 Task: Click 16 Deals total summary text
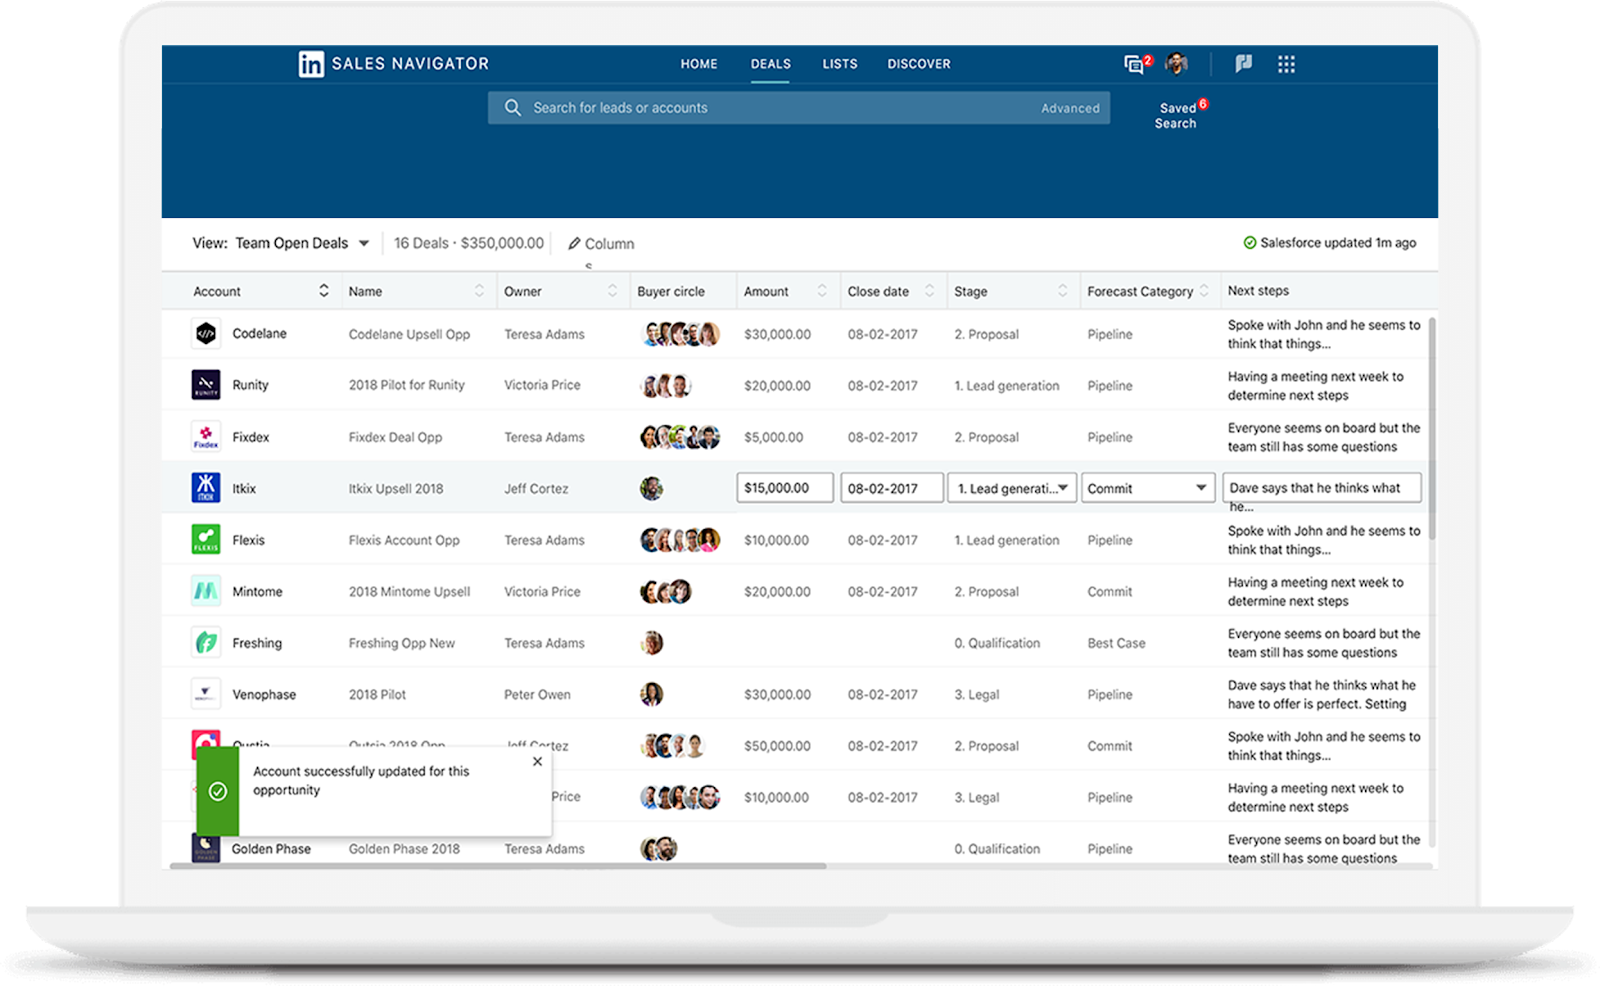pos(469,243)
